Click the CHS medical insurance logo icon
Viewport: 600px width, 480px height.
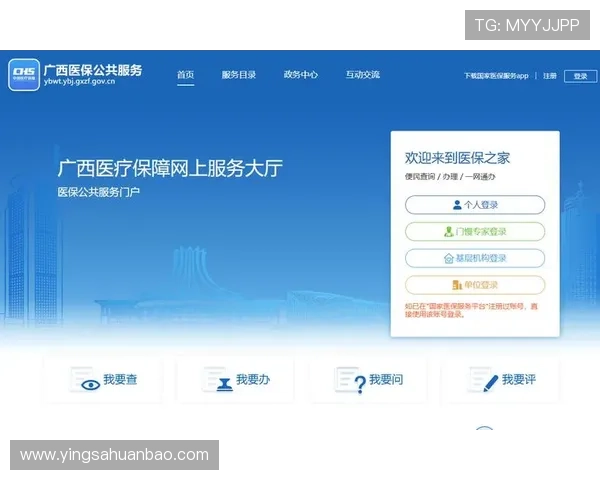(x=24, y=75)
